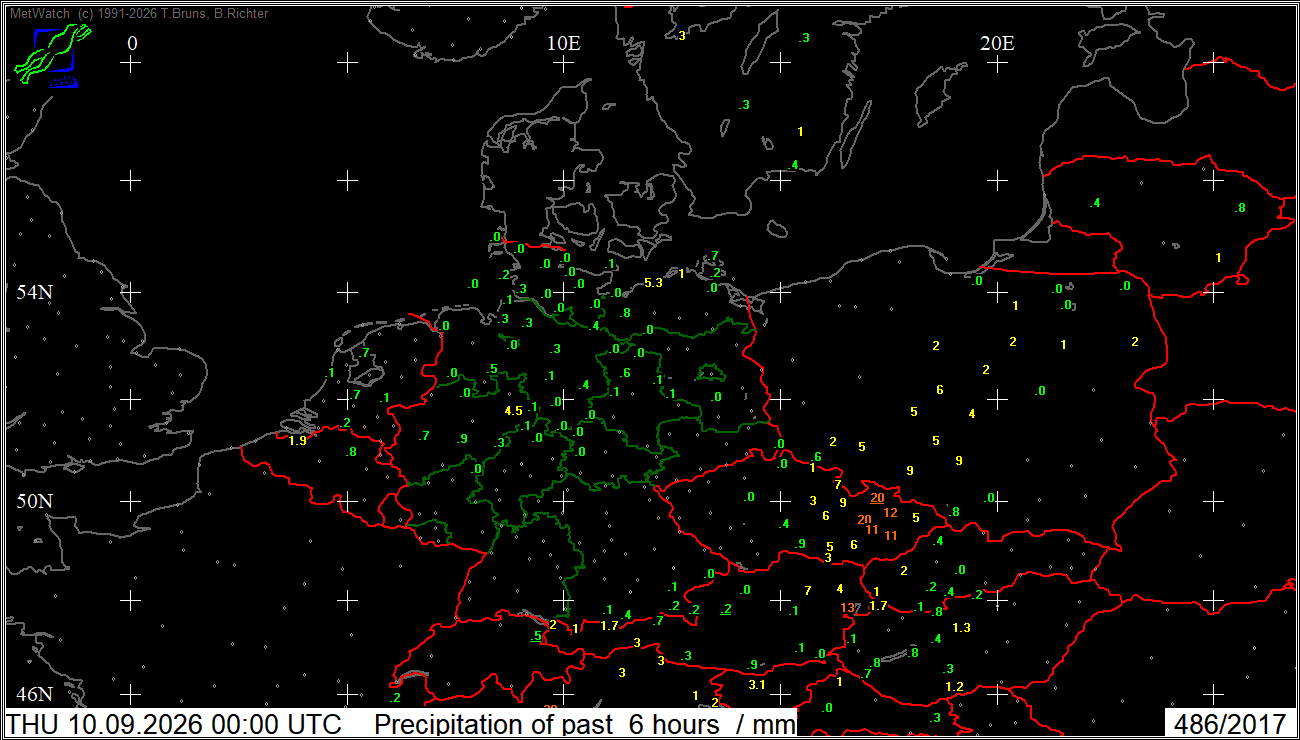Screen dimensions: 1300x740
Task: Select the 20E longitude label
Action: point(996,43)
